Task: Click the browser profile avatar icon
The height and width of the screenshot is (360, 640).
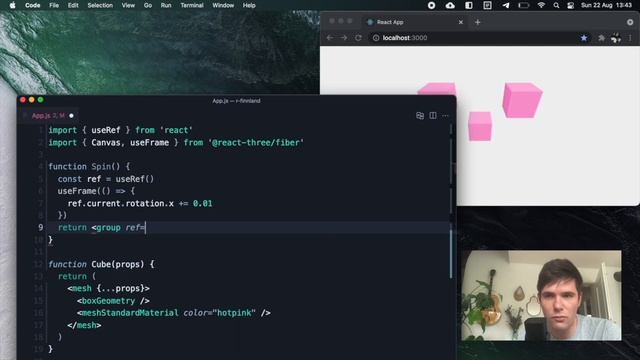Action: pyautogui.click(x=616, y=38)
